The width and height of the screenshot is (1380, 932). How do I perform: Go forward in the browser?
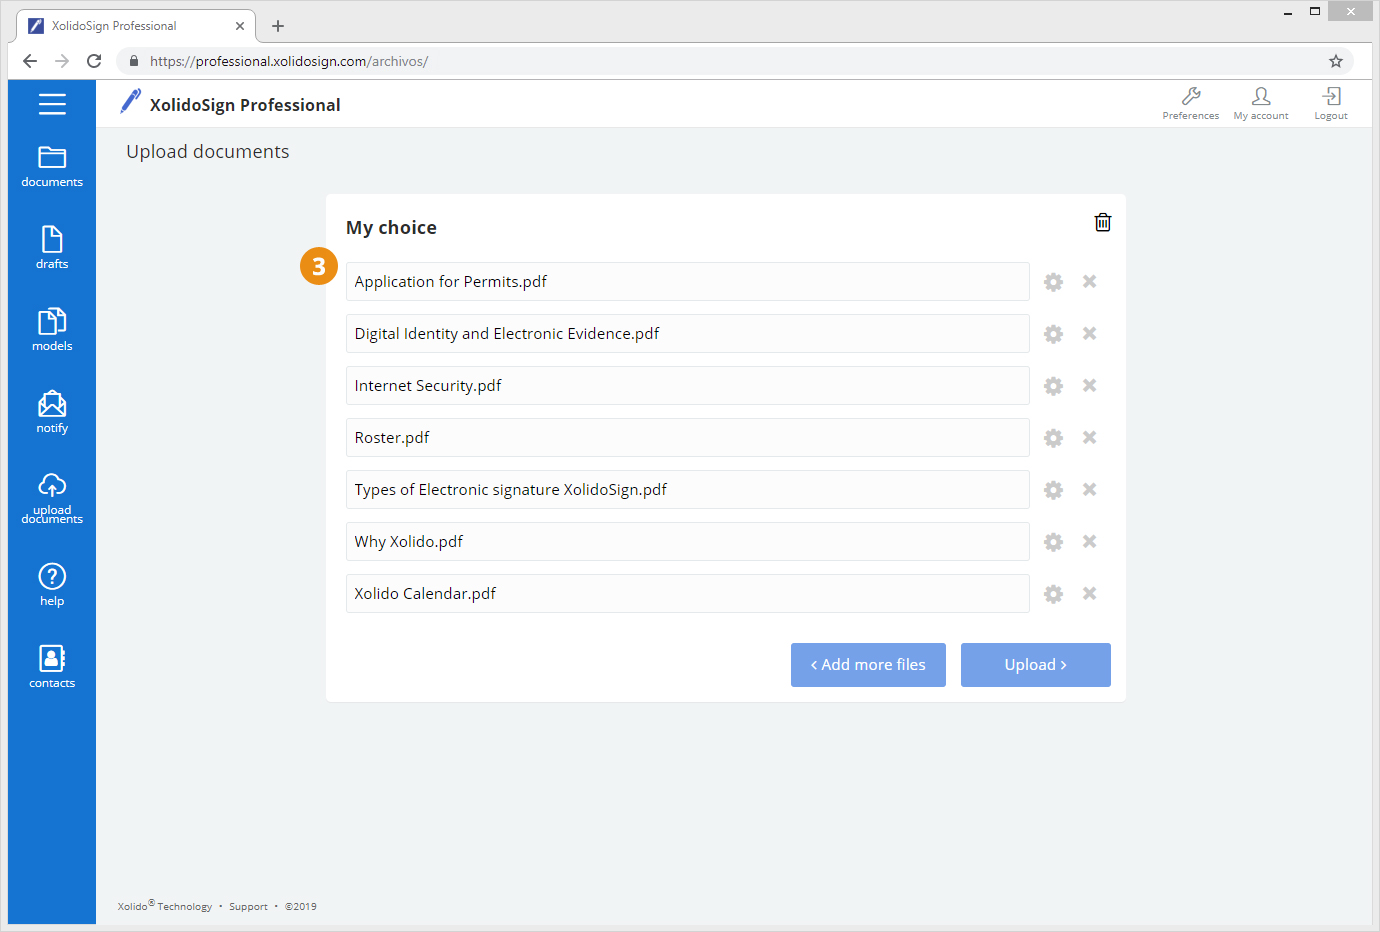[x=62, y=61]
